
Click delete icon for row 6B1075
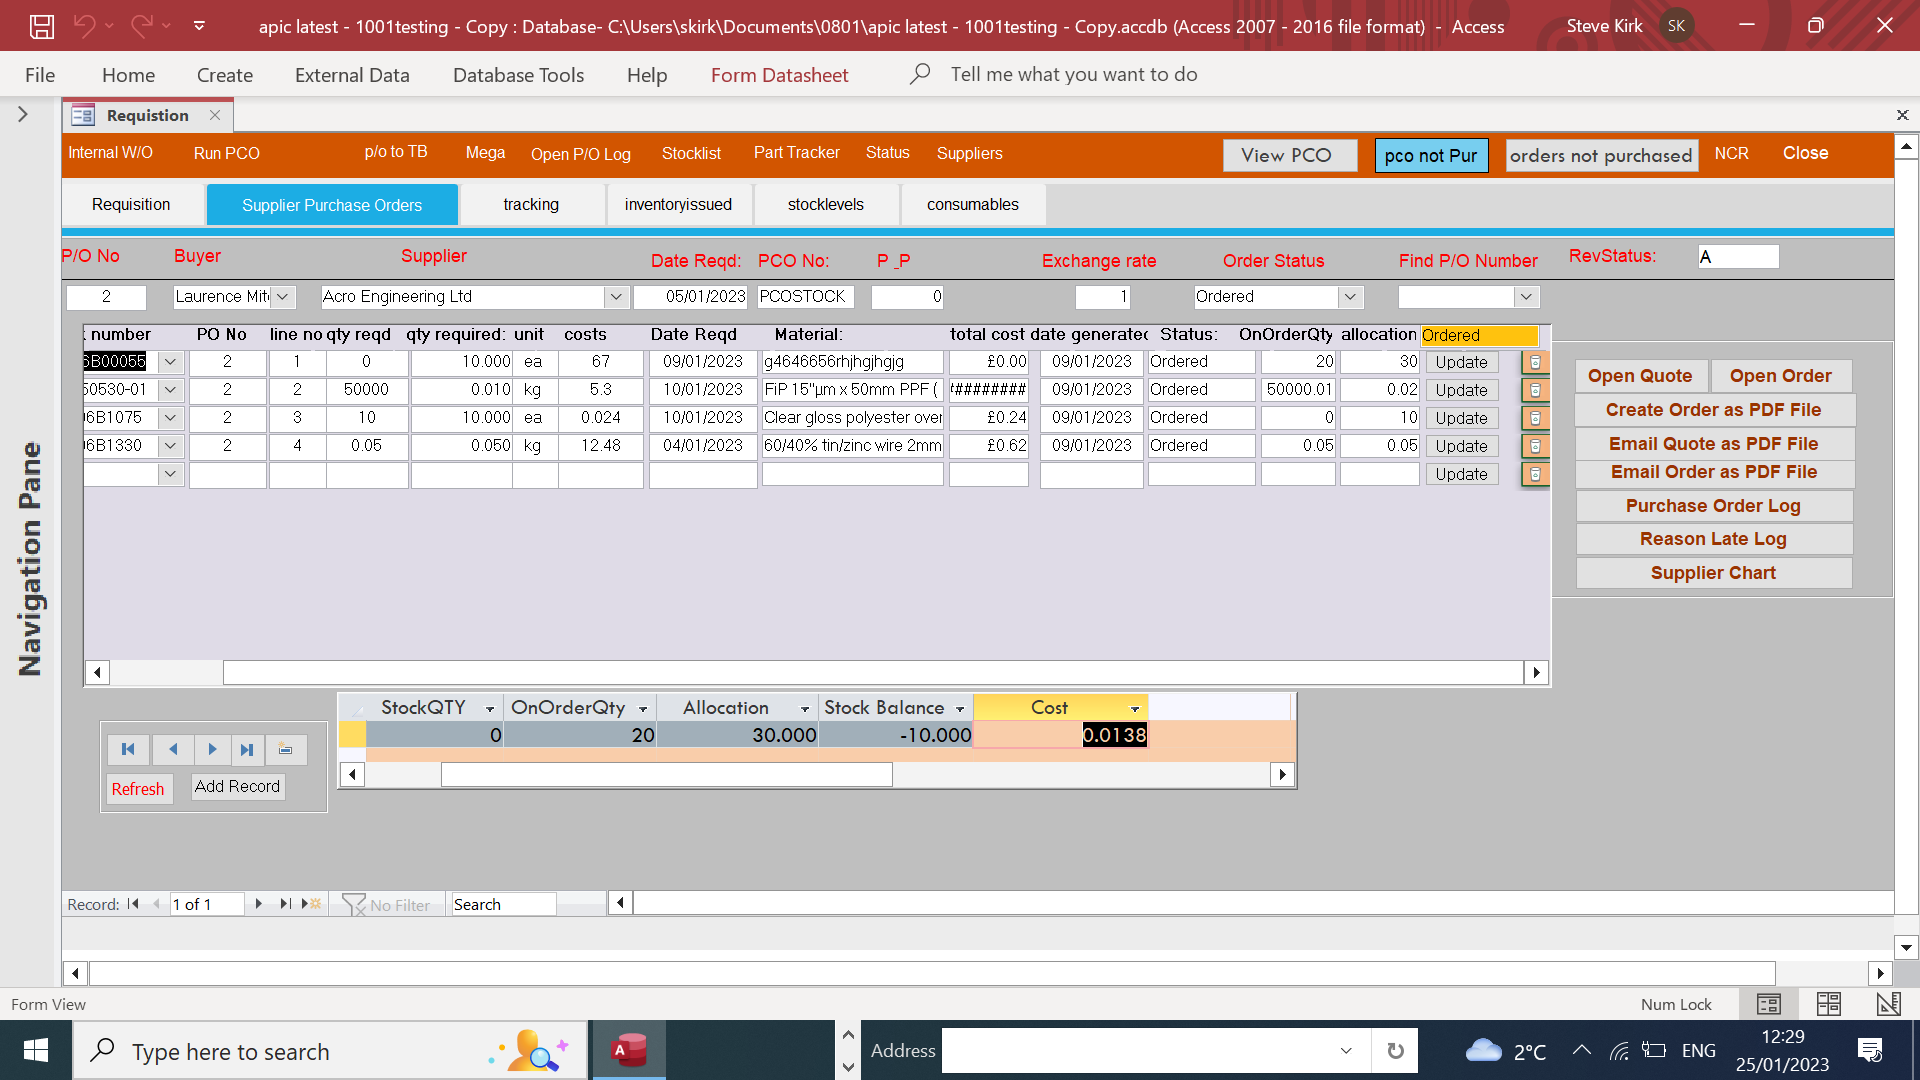click(x=1535, y=418)
